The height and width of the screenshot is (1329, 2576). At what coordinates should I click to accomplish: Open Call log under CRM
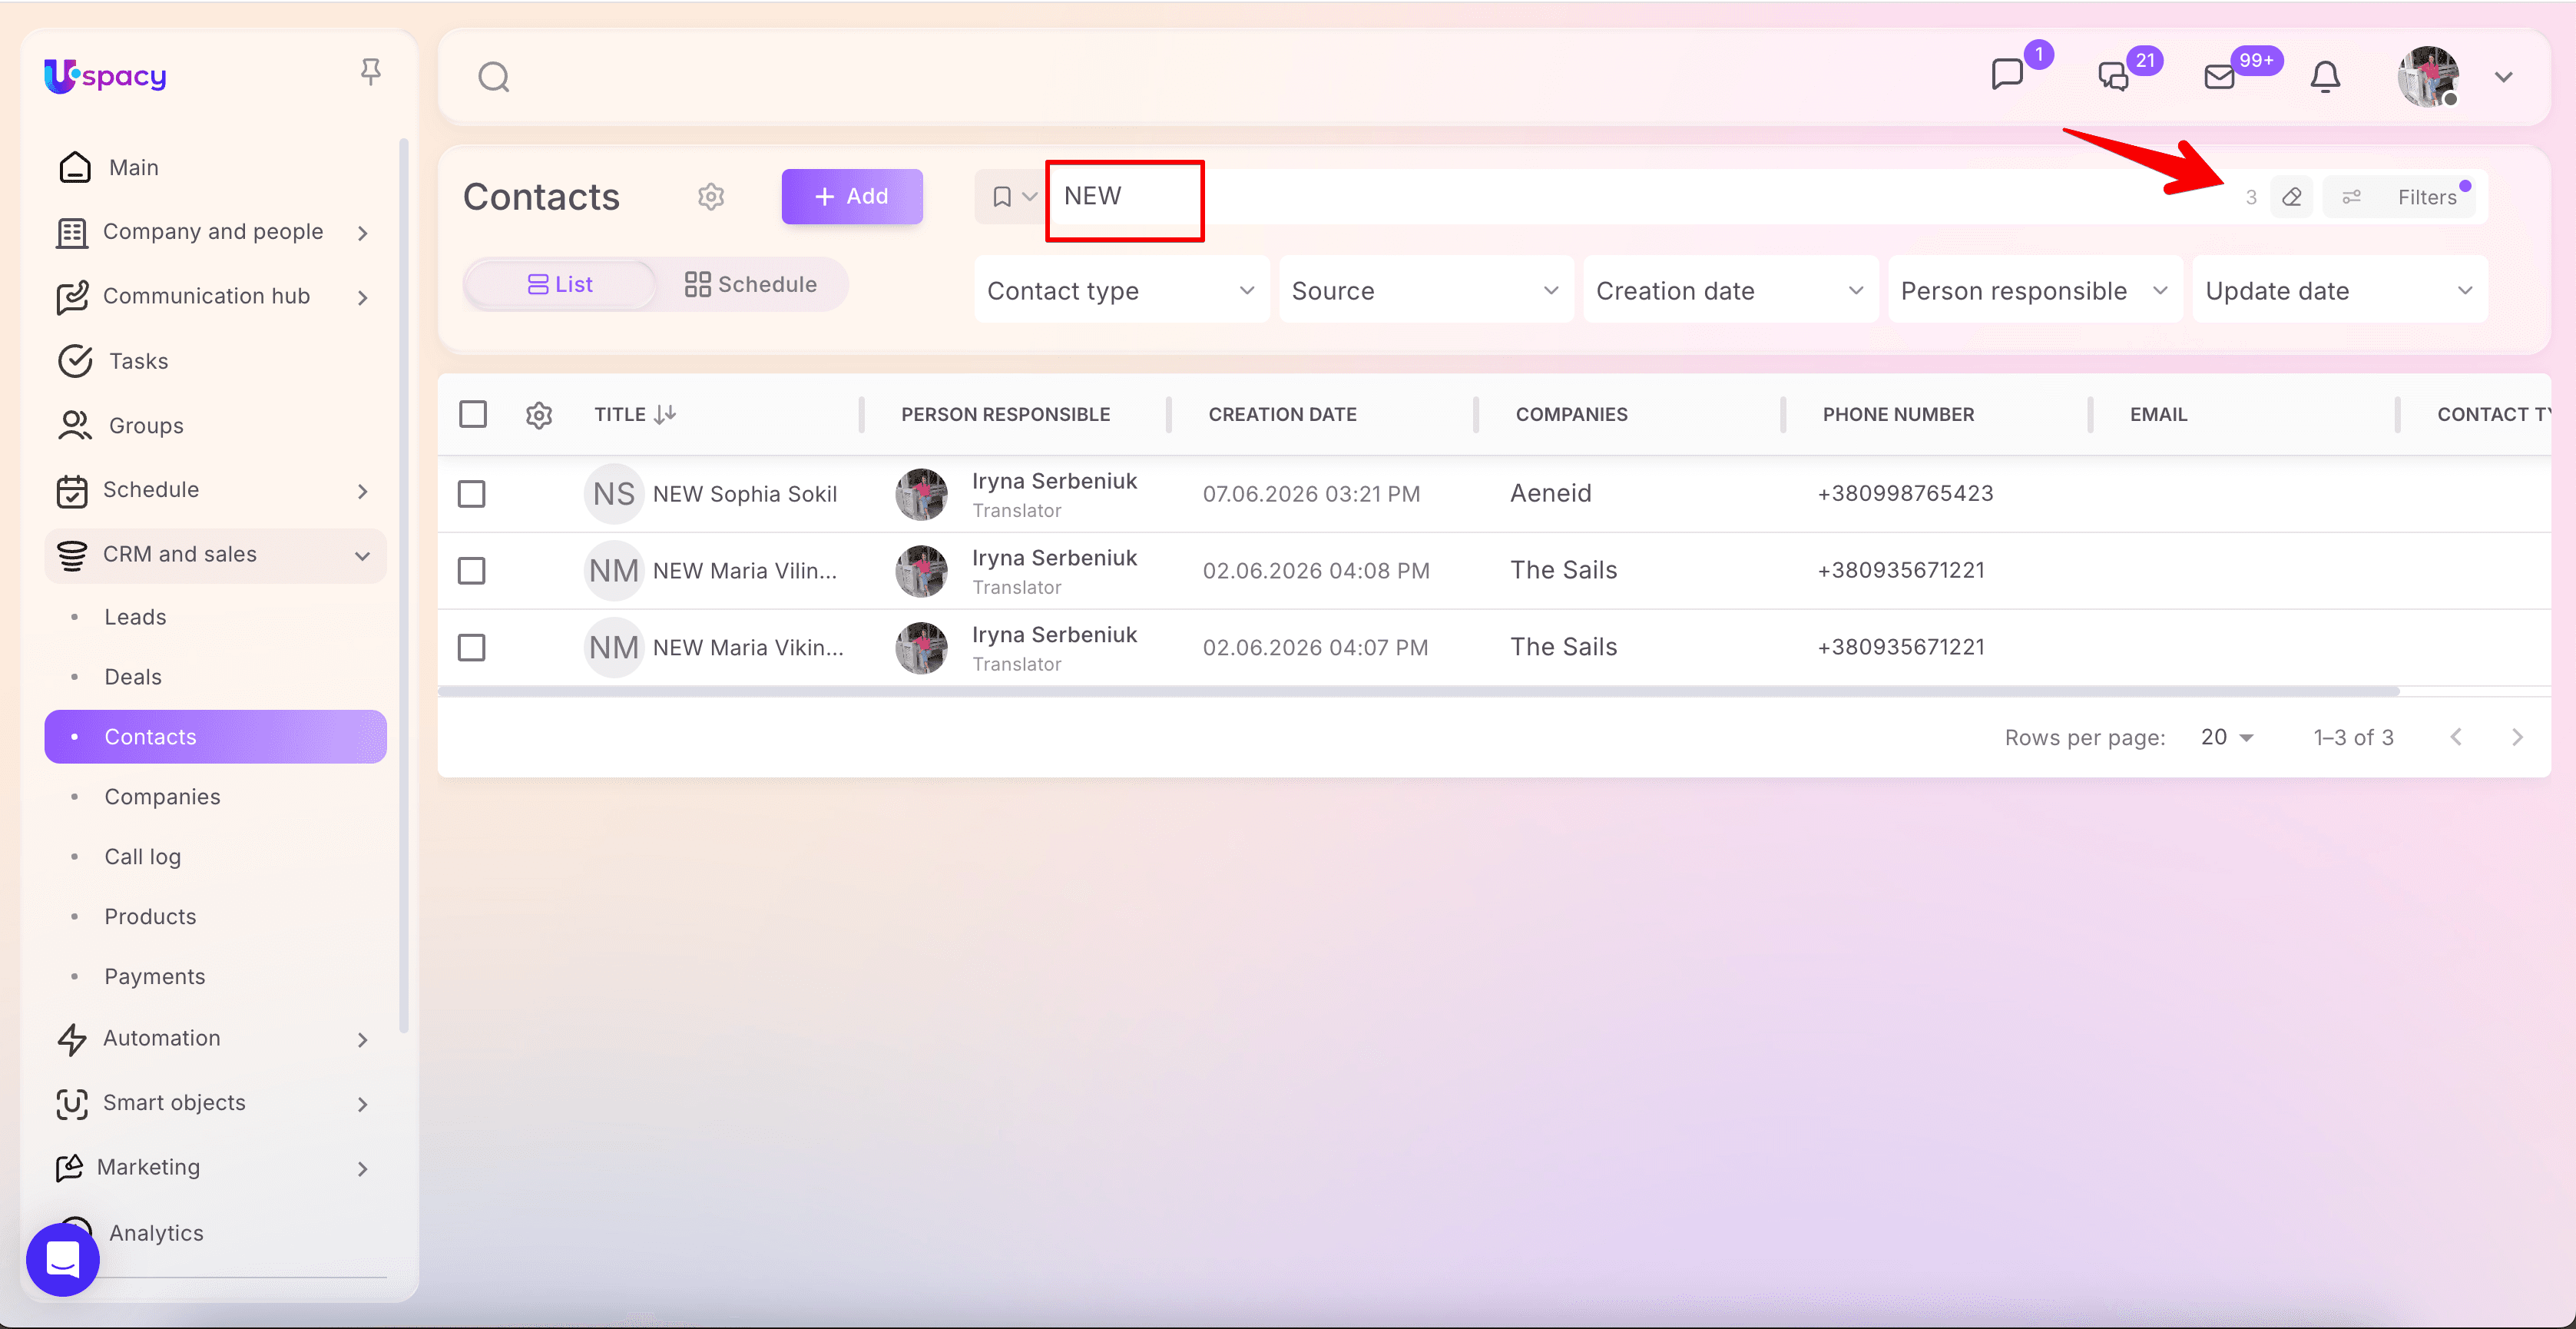(142, 857)
